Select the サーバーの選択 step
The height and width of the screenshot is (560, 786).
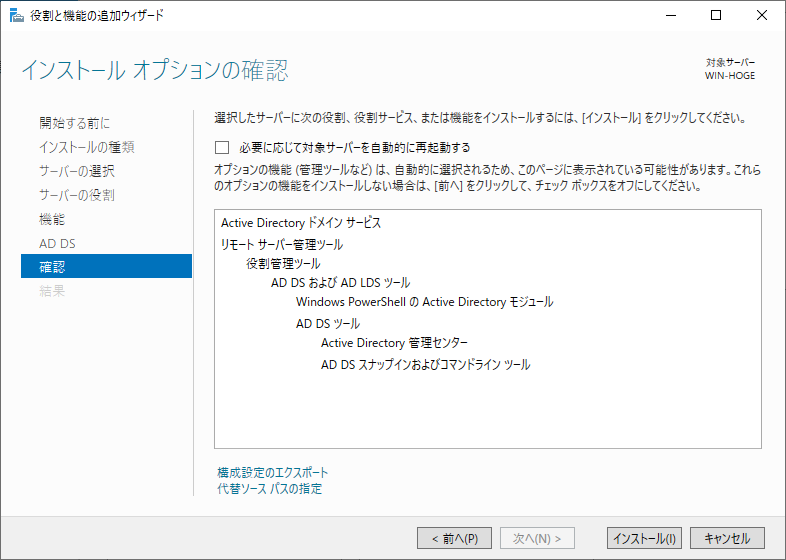coord(77,171)
